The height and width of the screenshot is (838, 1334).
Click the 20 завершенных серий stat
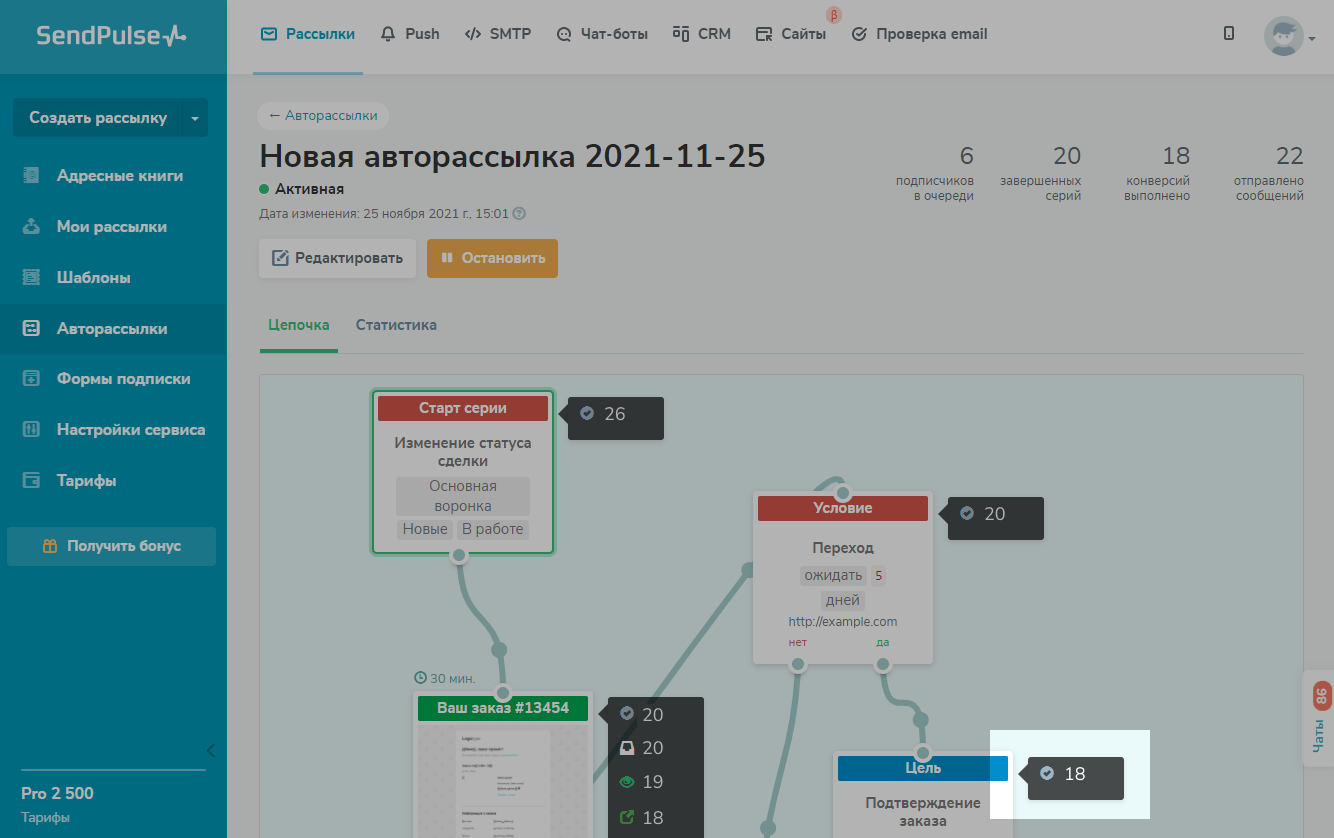click(x=1041, y=174)
